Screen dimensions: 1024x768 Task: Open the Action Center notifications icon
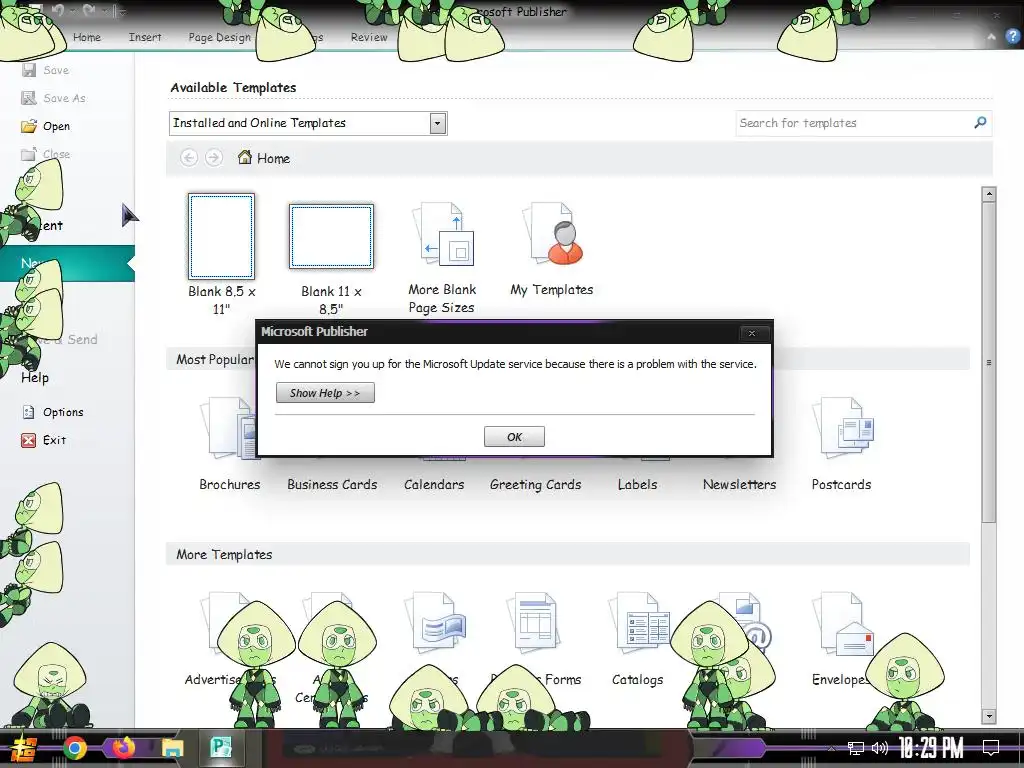tap(991, 748)
